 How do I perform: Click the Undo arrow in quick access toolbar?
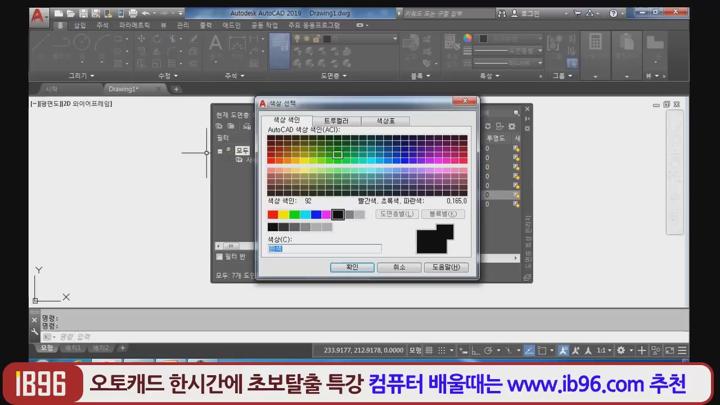click(x=146, y=13)
